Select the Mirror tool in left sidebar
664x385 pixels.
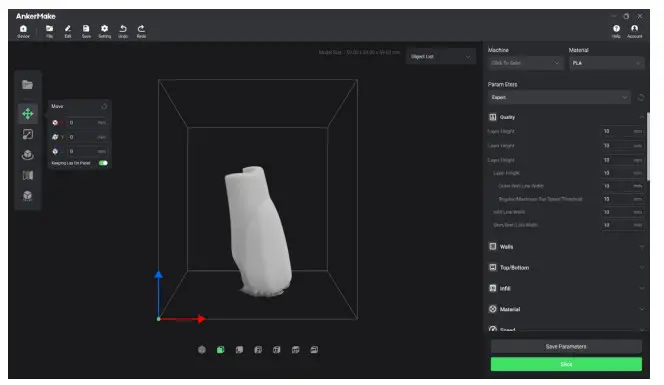pyautogui.click(x=28, y=175)
